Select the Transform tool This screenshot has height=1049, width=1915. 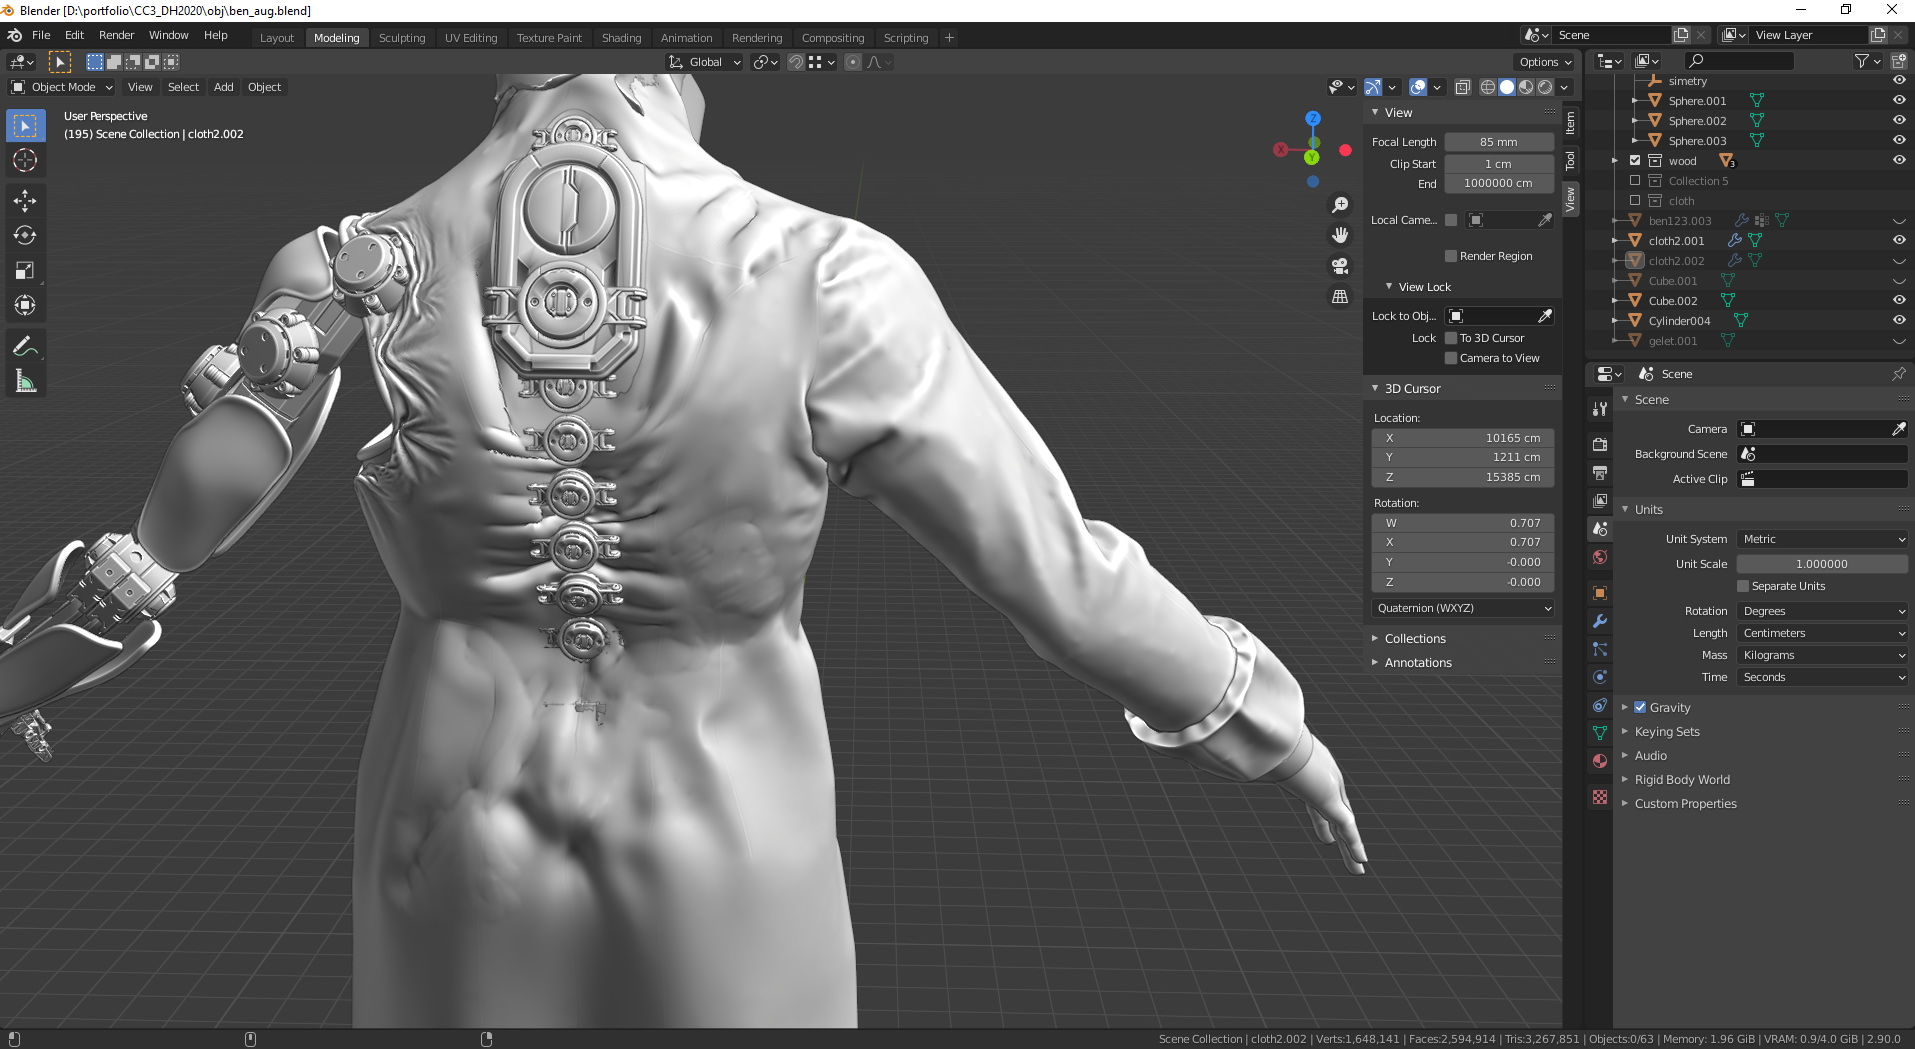tap(25, 306)
